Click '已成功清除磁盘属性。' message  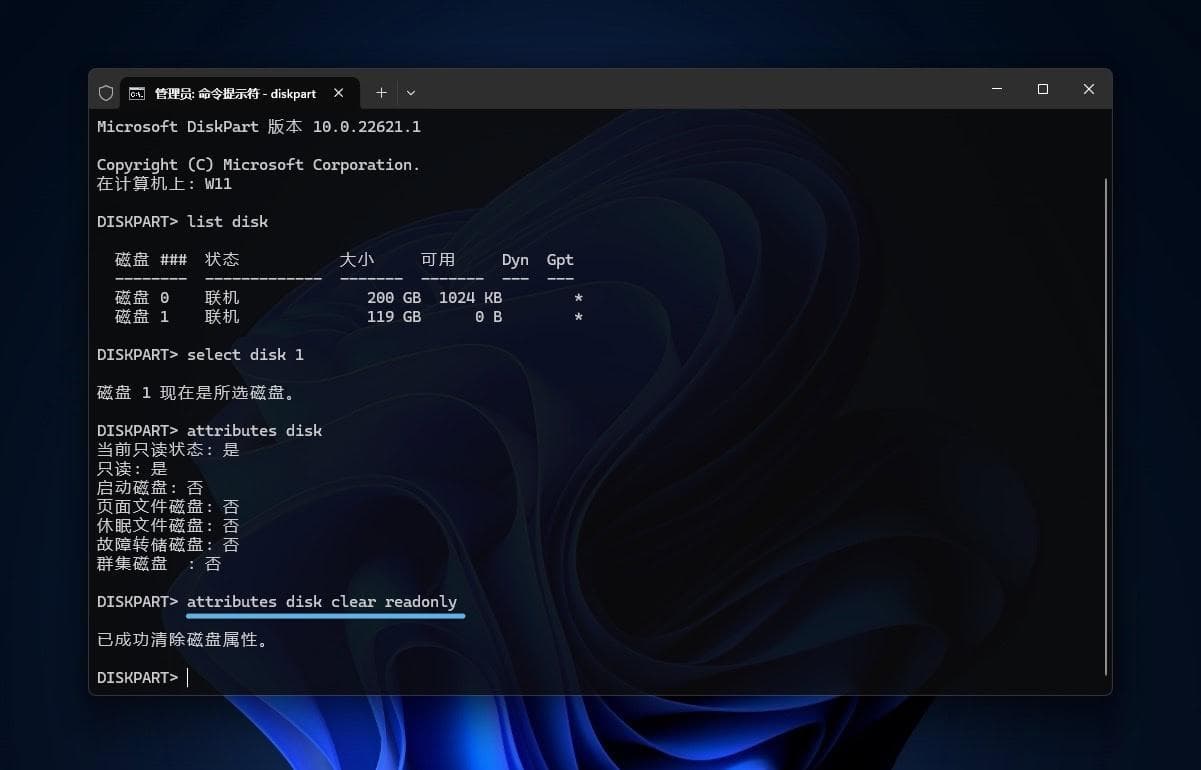pos(183,640)
